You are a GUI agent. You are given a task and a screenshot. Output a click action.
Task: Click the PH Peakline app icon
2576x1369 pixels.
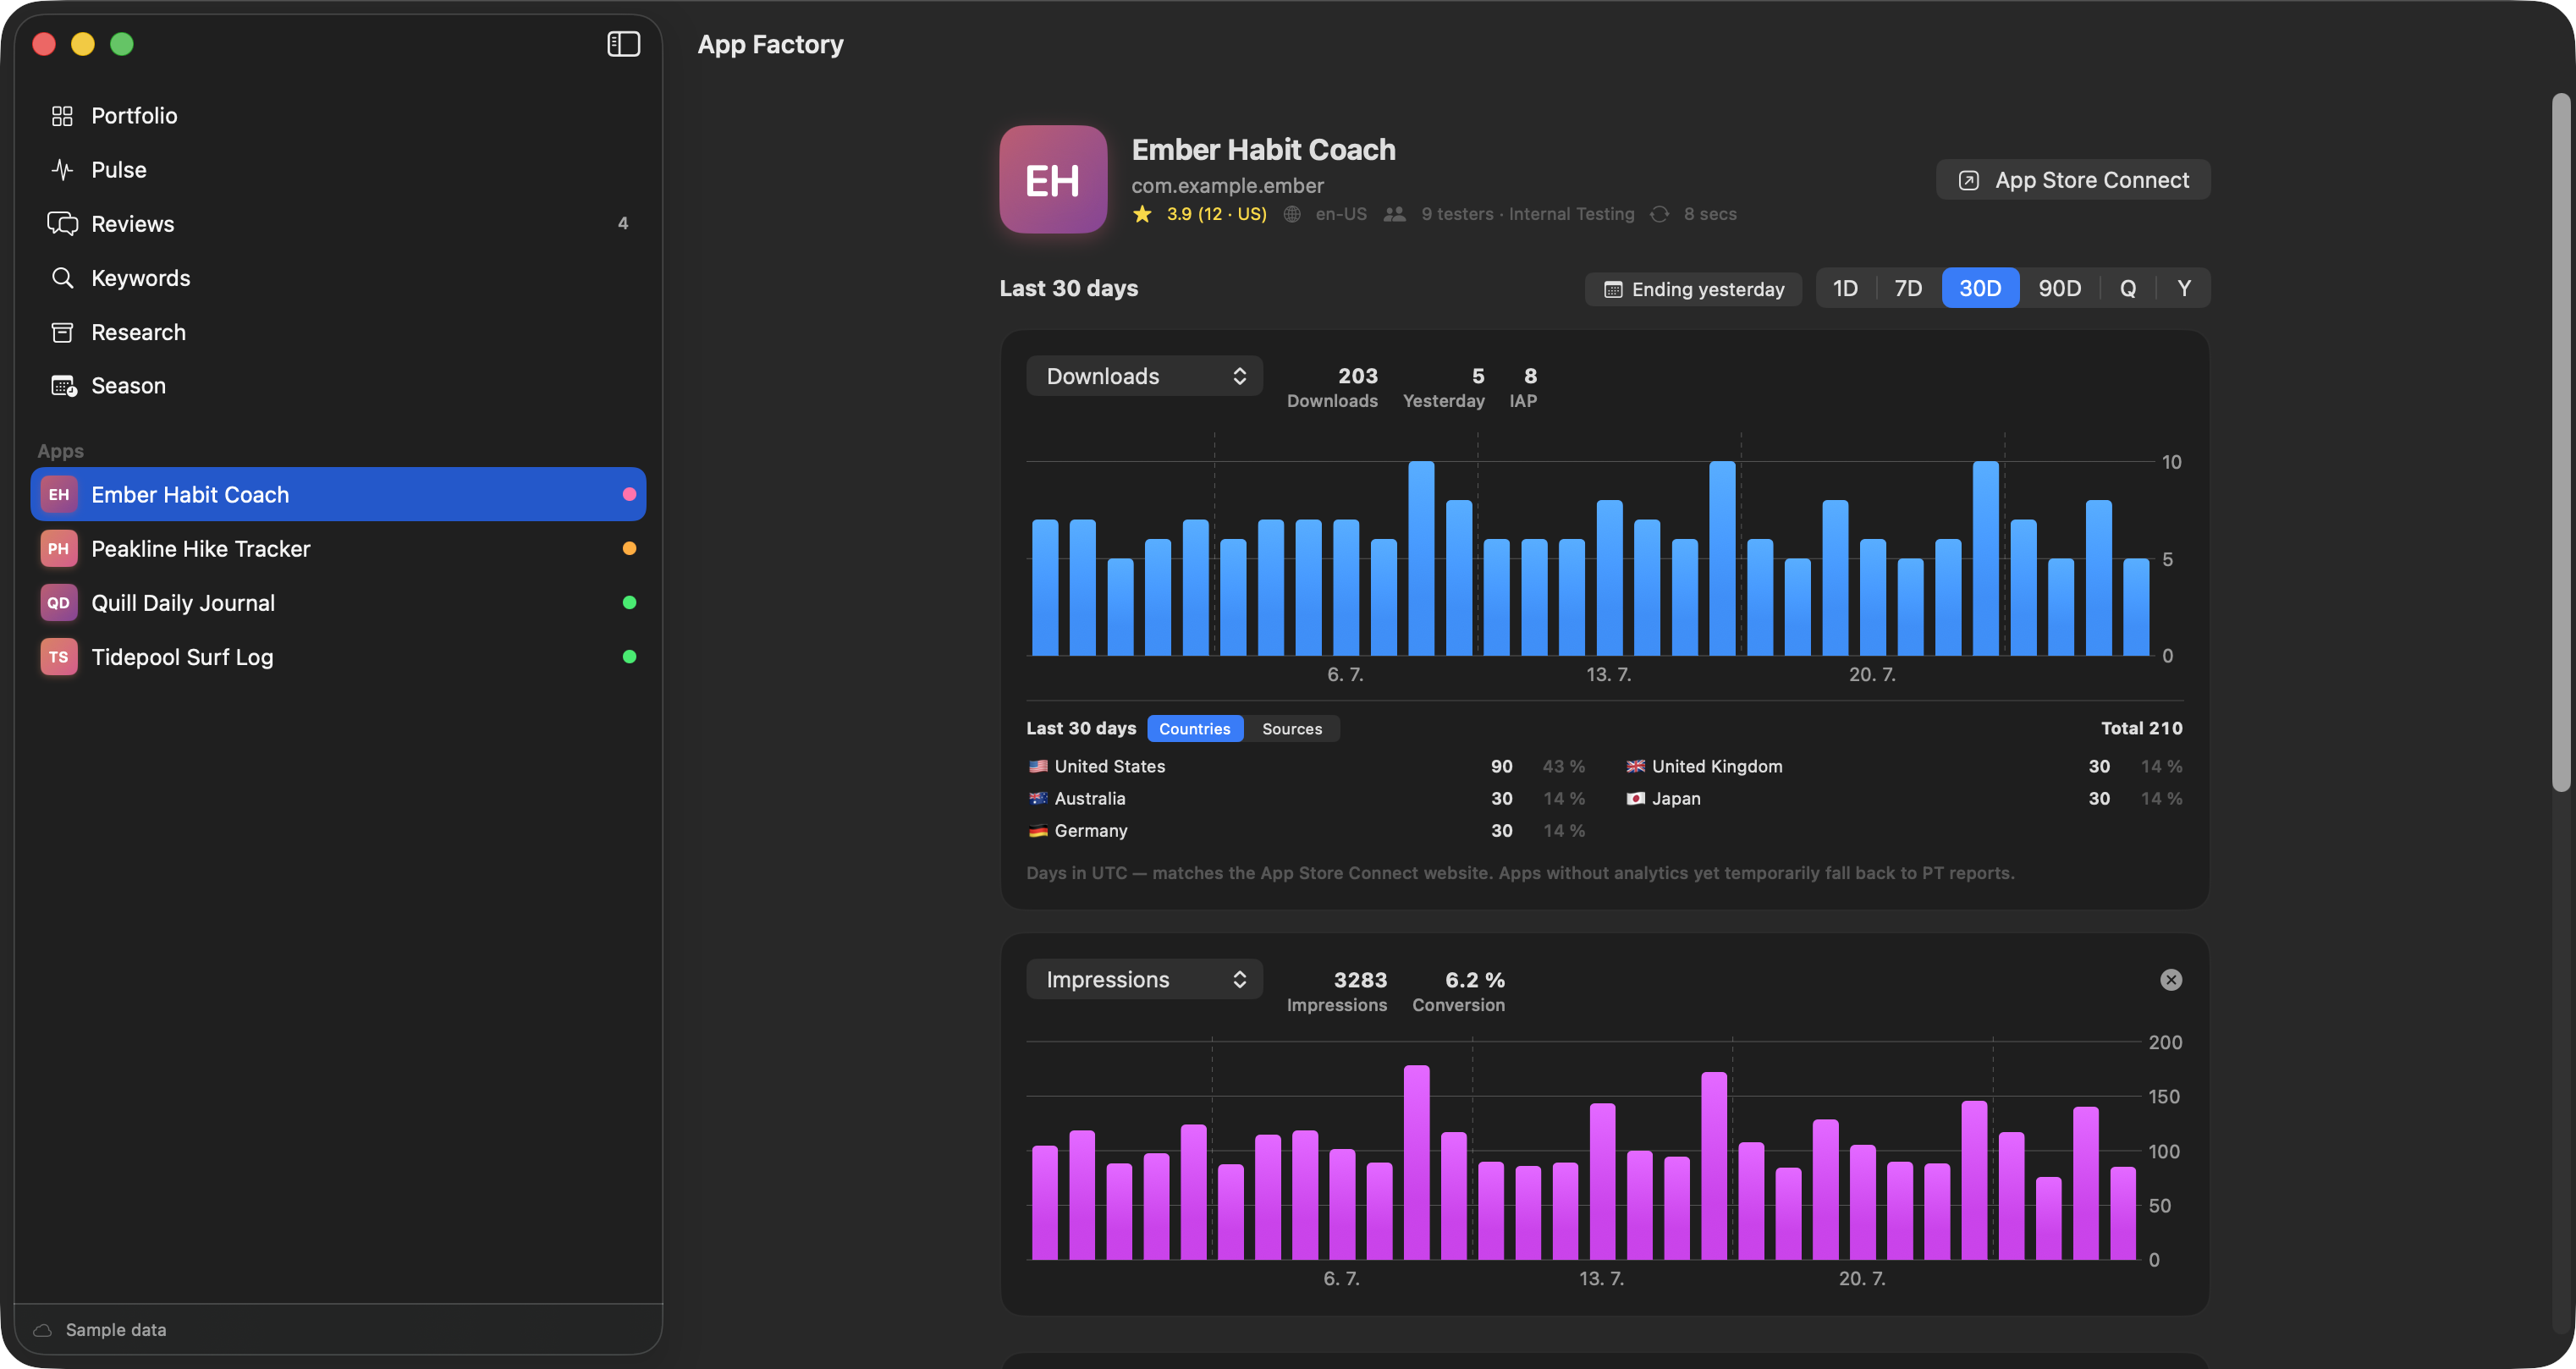[59, 549]
